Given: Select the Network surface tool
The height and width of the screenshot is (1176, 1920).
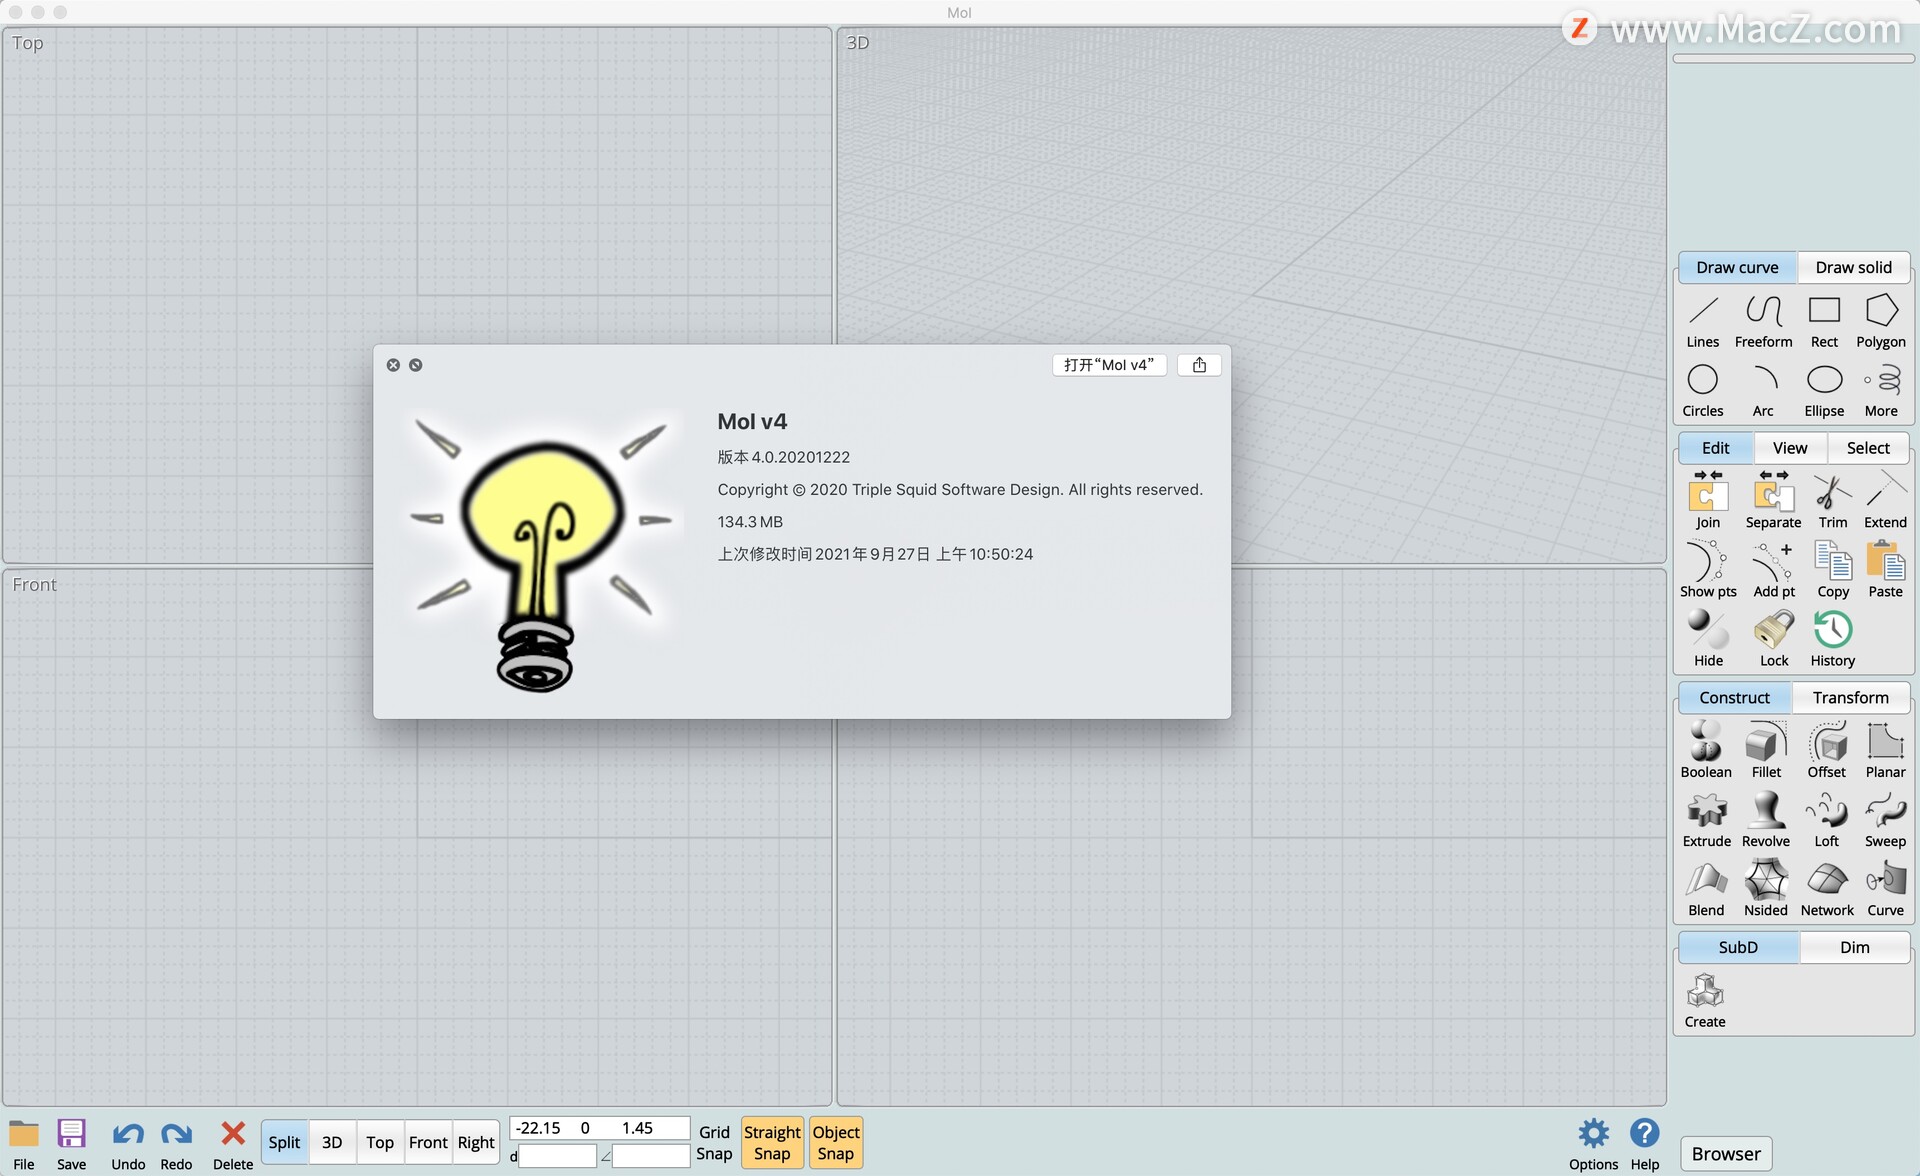Looking at the screenshot, I should tap(1826, 887).
